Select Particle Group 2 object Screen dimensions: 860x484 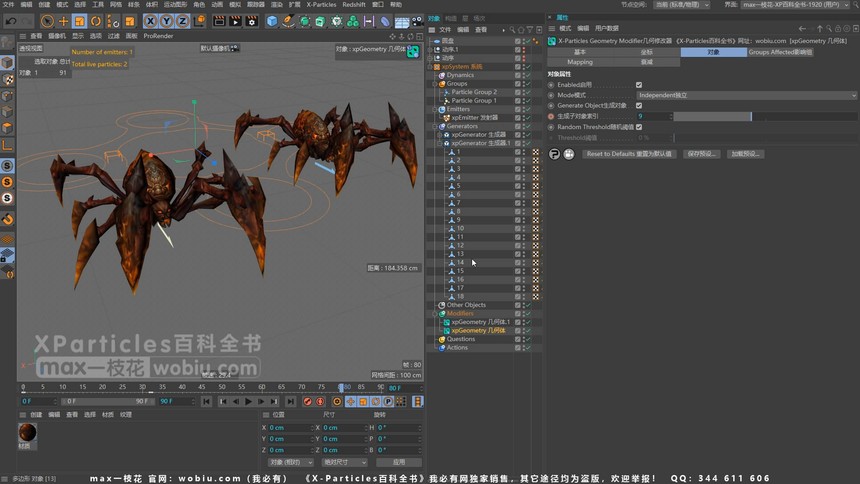(474, 92)
